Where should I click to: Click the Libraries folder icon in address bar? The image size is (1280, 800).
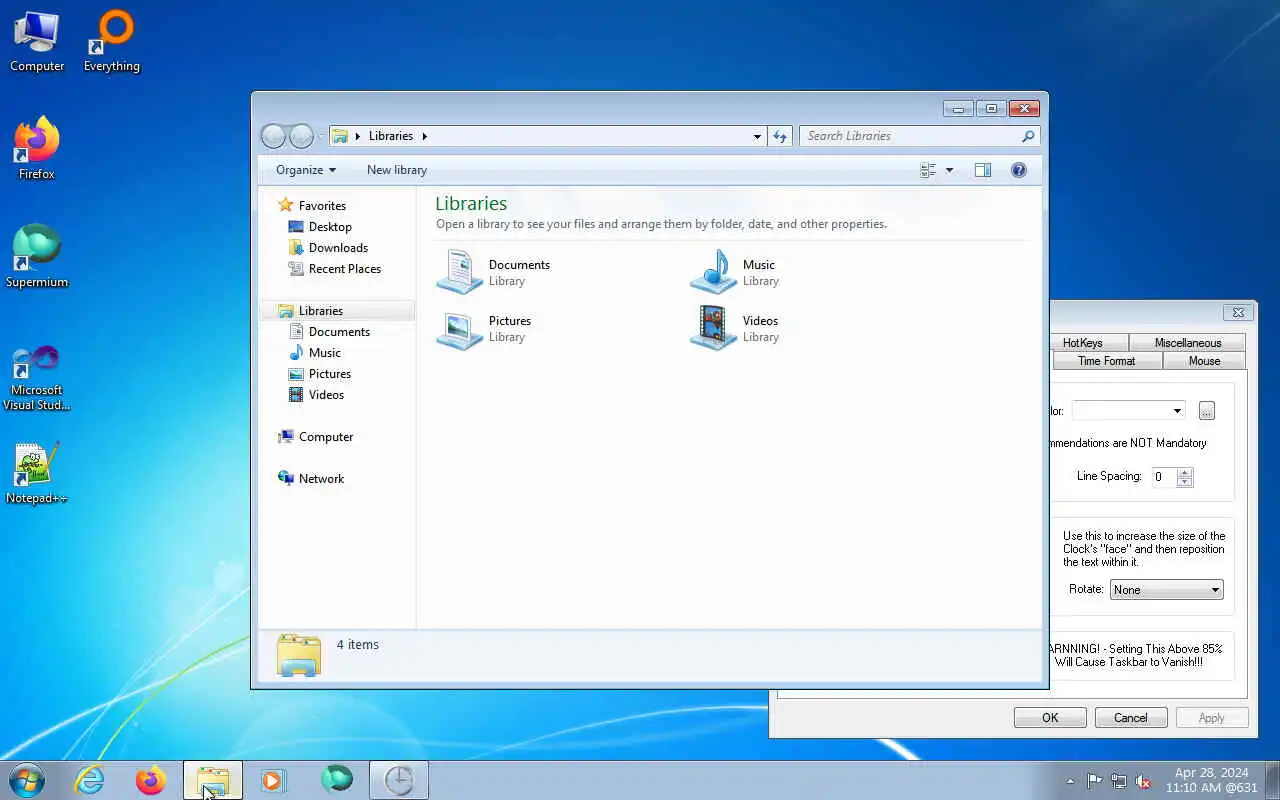pyautogui.click(x=340, y=136)
